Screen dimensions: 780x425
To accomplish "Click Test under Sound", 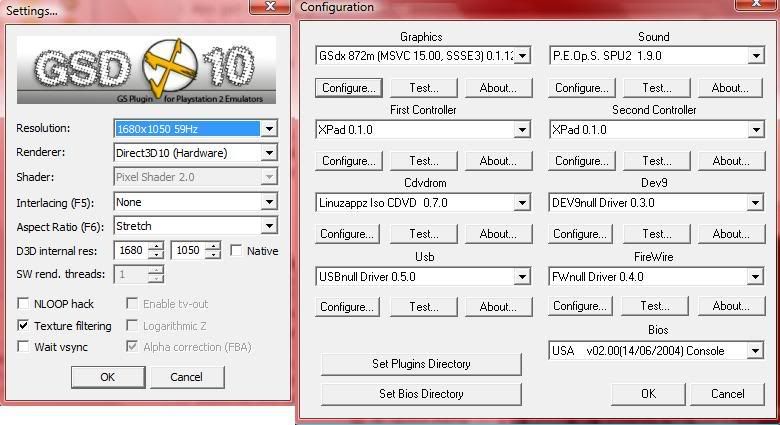I will pos(657,88).
